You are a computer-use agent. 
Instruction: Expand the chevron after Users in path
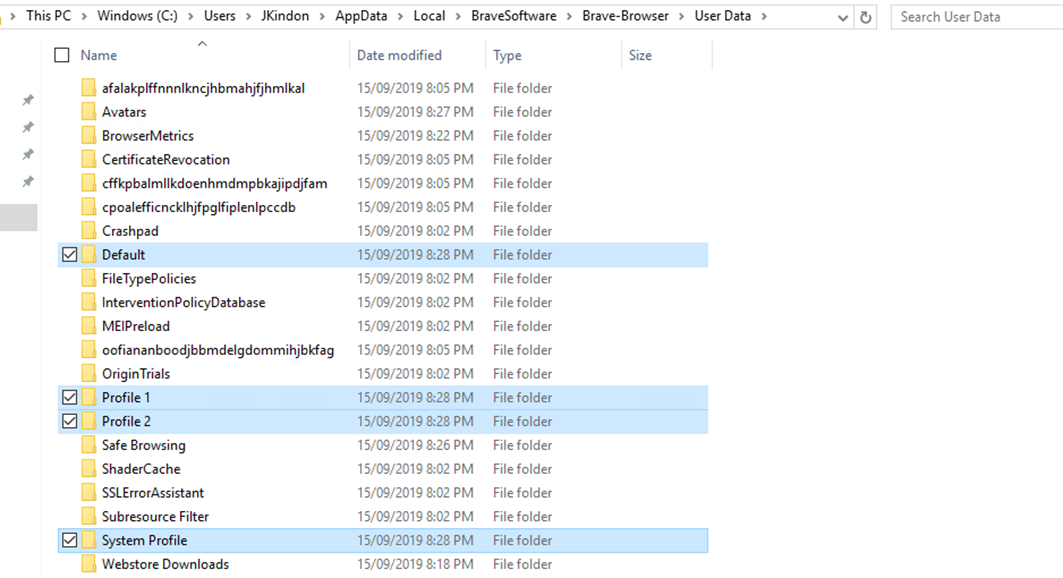coord(249,16)
